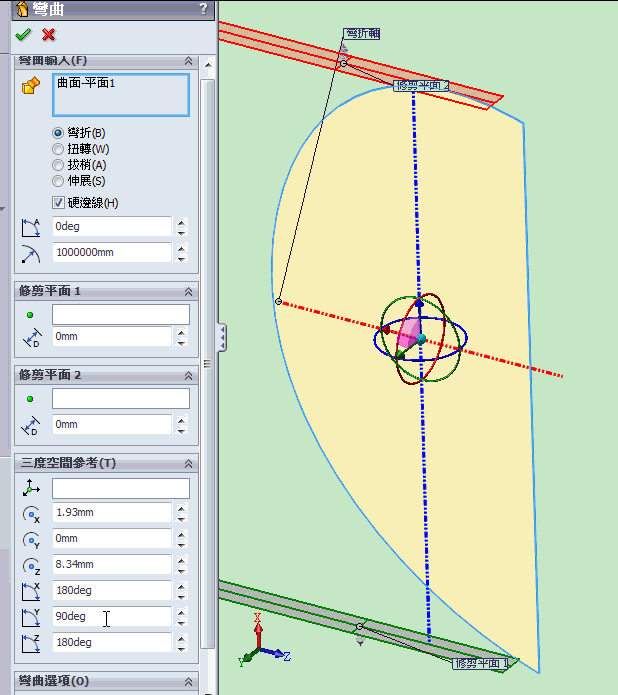The image size is (618, 695).
Task: Confirm the bend with the green checkmark
Action: (x=23, y=35)
